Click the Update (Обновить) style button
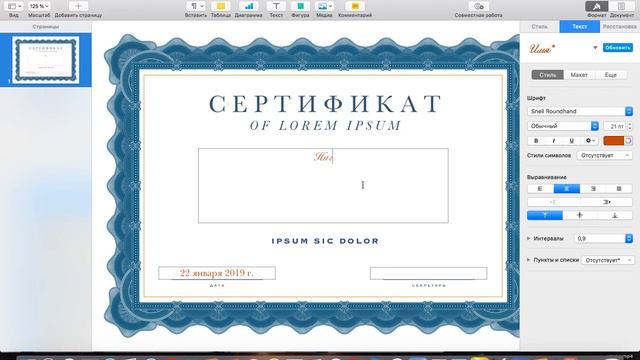The image size is (640, 360). click(x=618, y=48)
